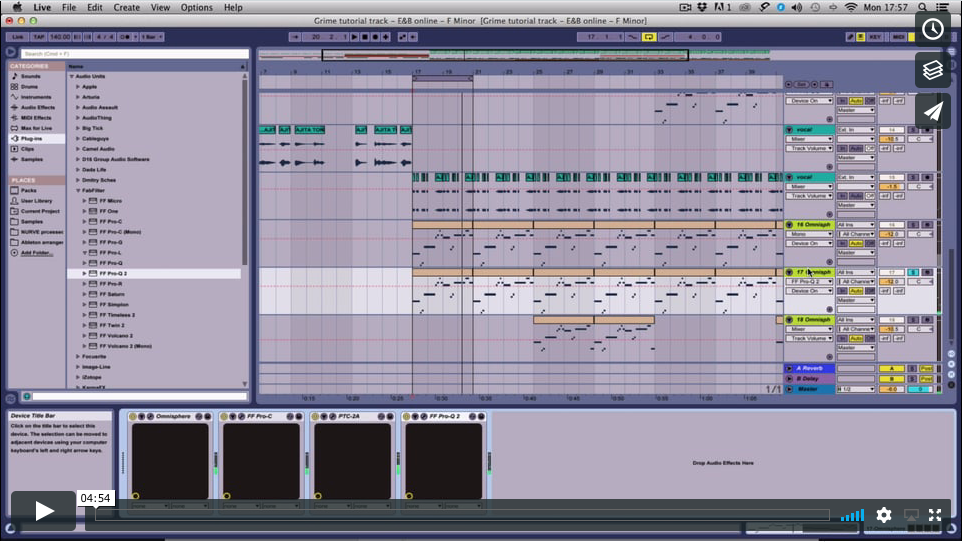This screenshot has height=542, width=962.
Task: Expand the Arturia folder
Action: (x=78, y=97)
